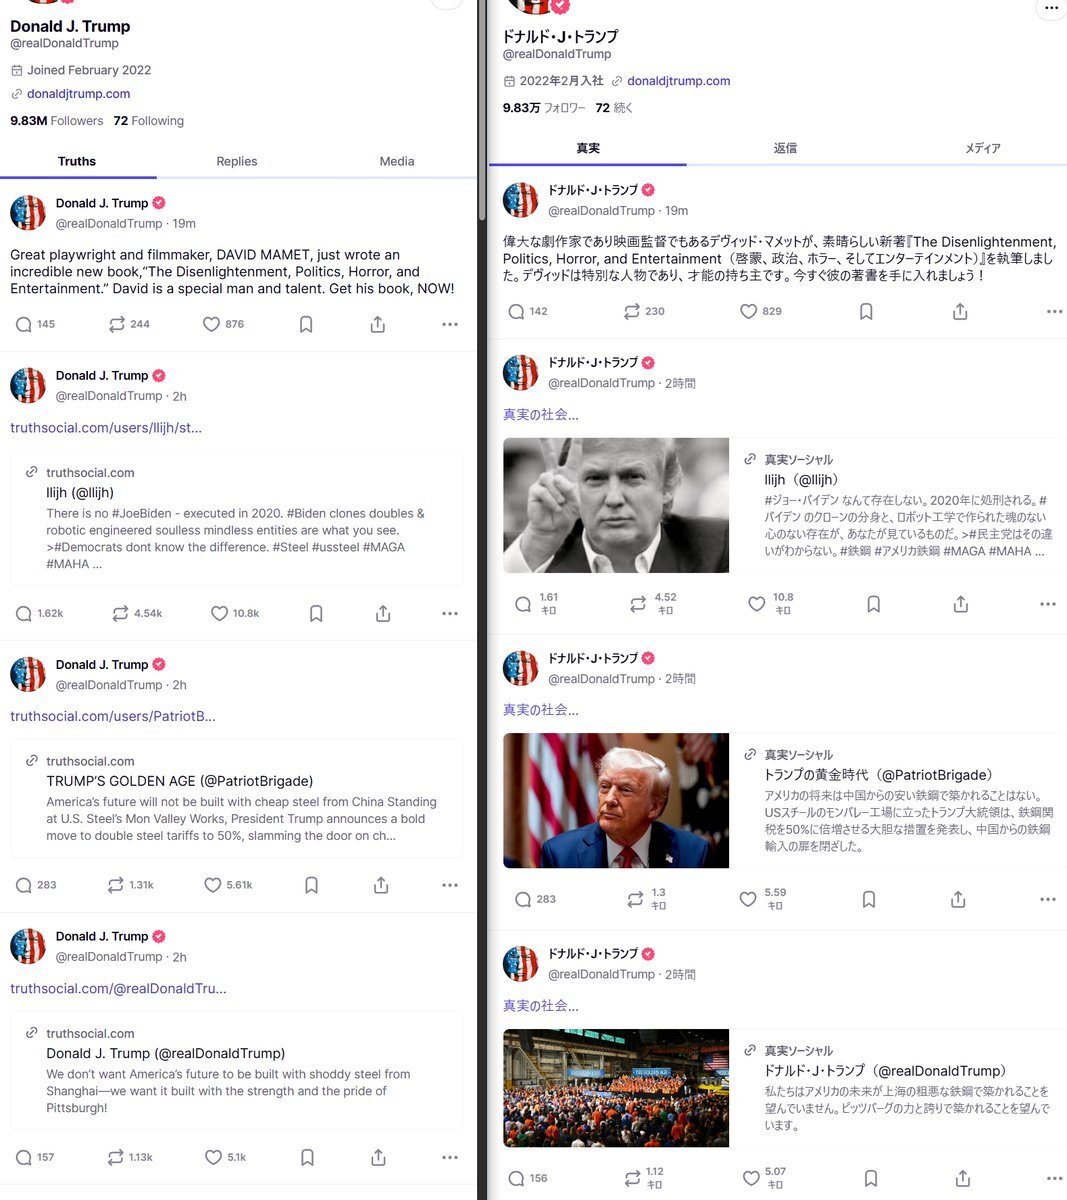This screenshot has height=1200, width=1067.
Task: Bookmark the English llijh post with 10.8k likes
Action: (x=316, y=613)
